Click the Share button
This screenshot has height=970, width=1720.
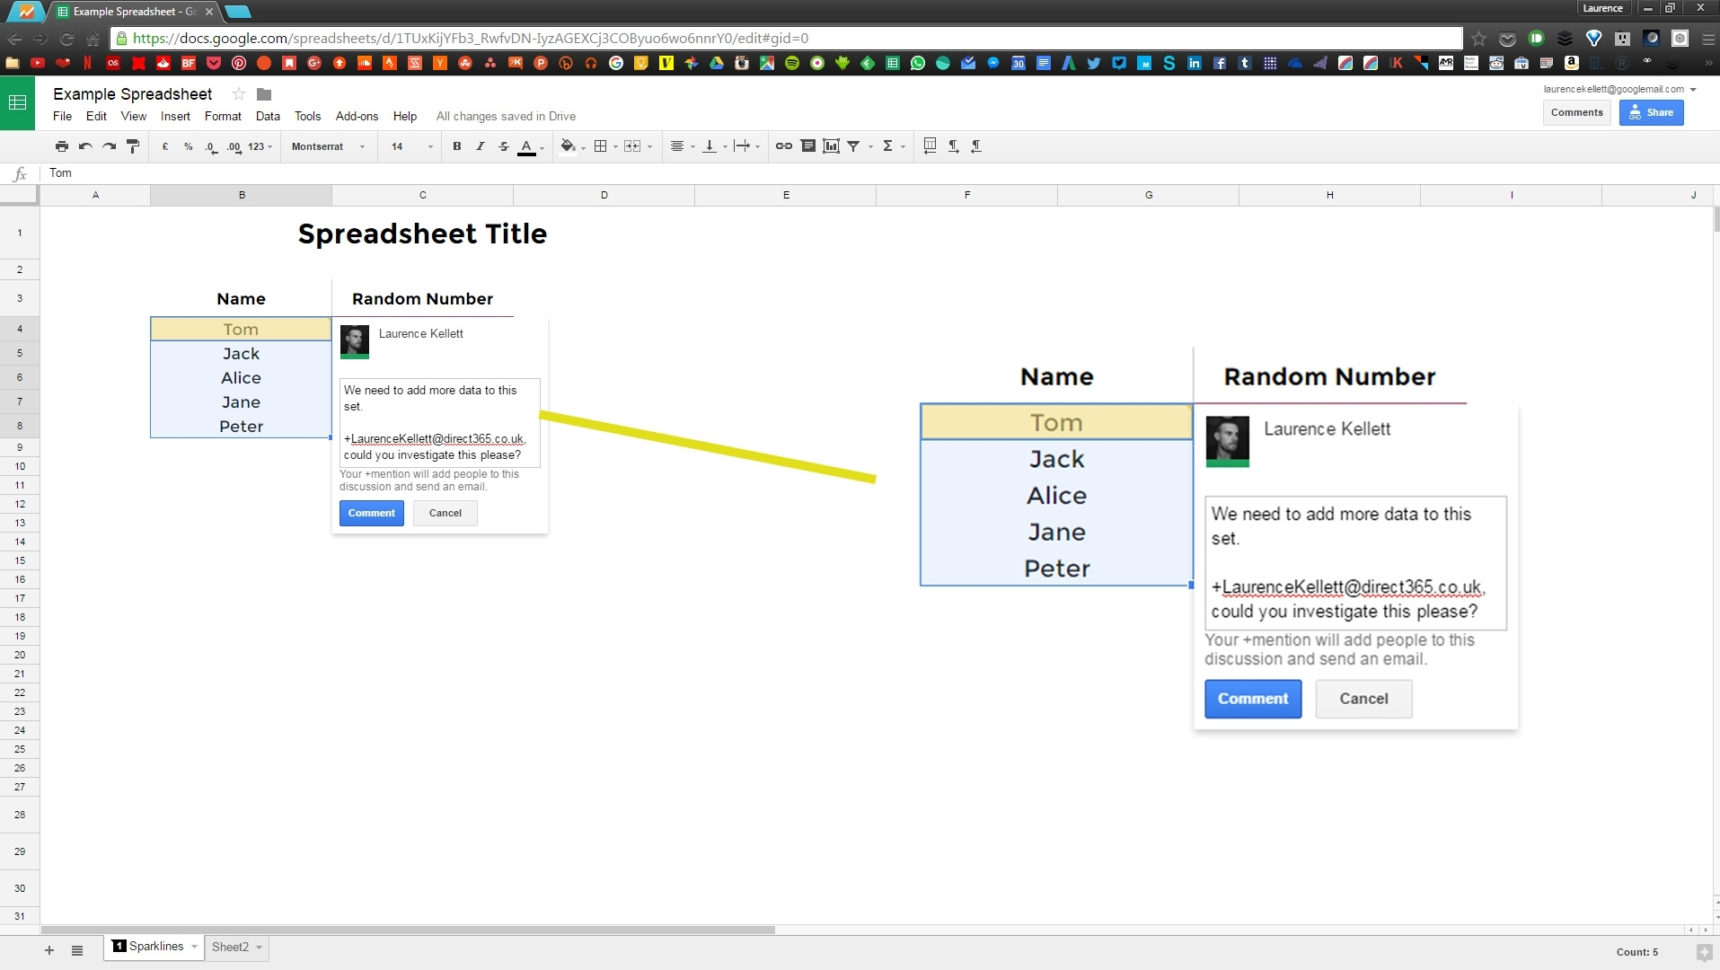pos(1651,112)
